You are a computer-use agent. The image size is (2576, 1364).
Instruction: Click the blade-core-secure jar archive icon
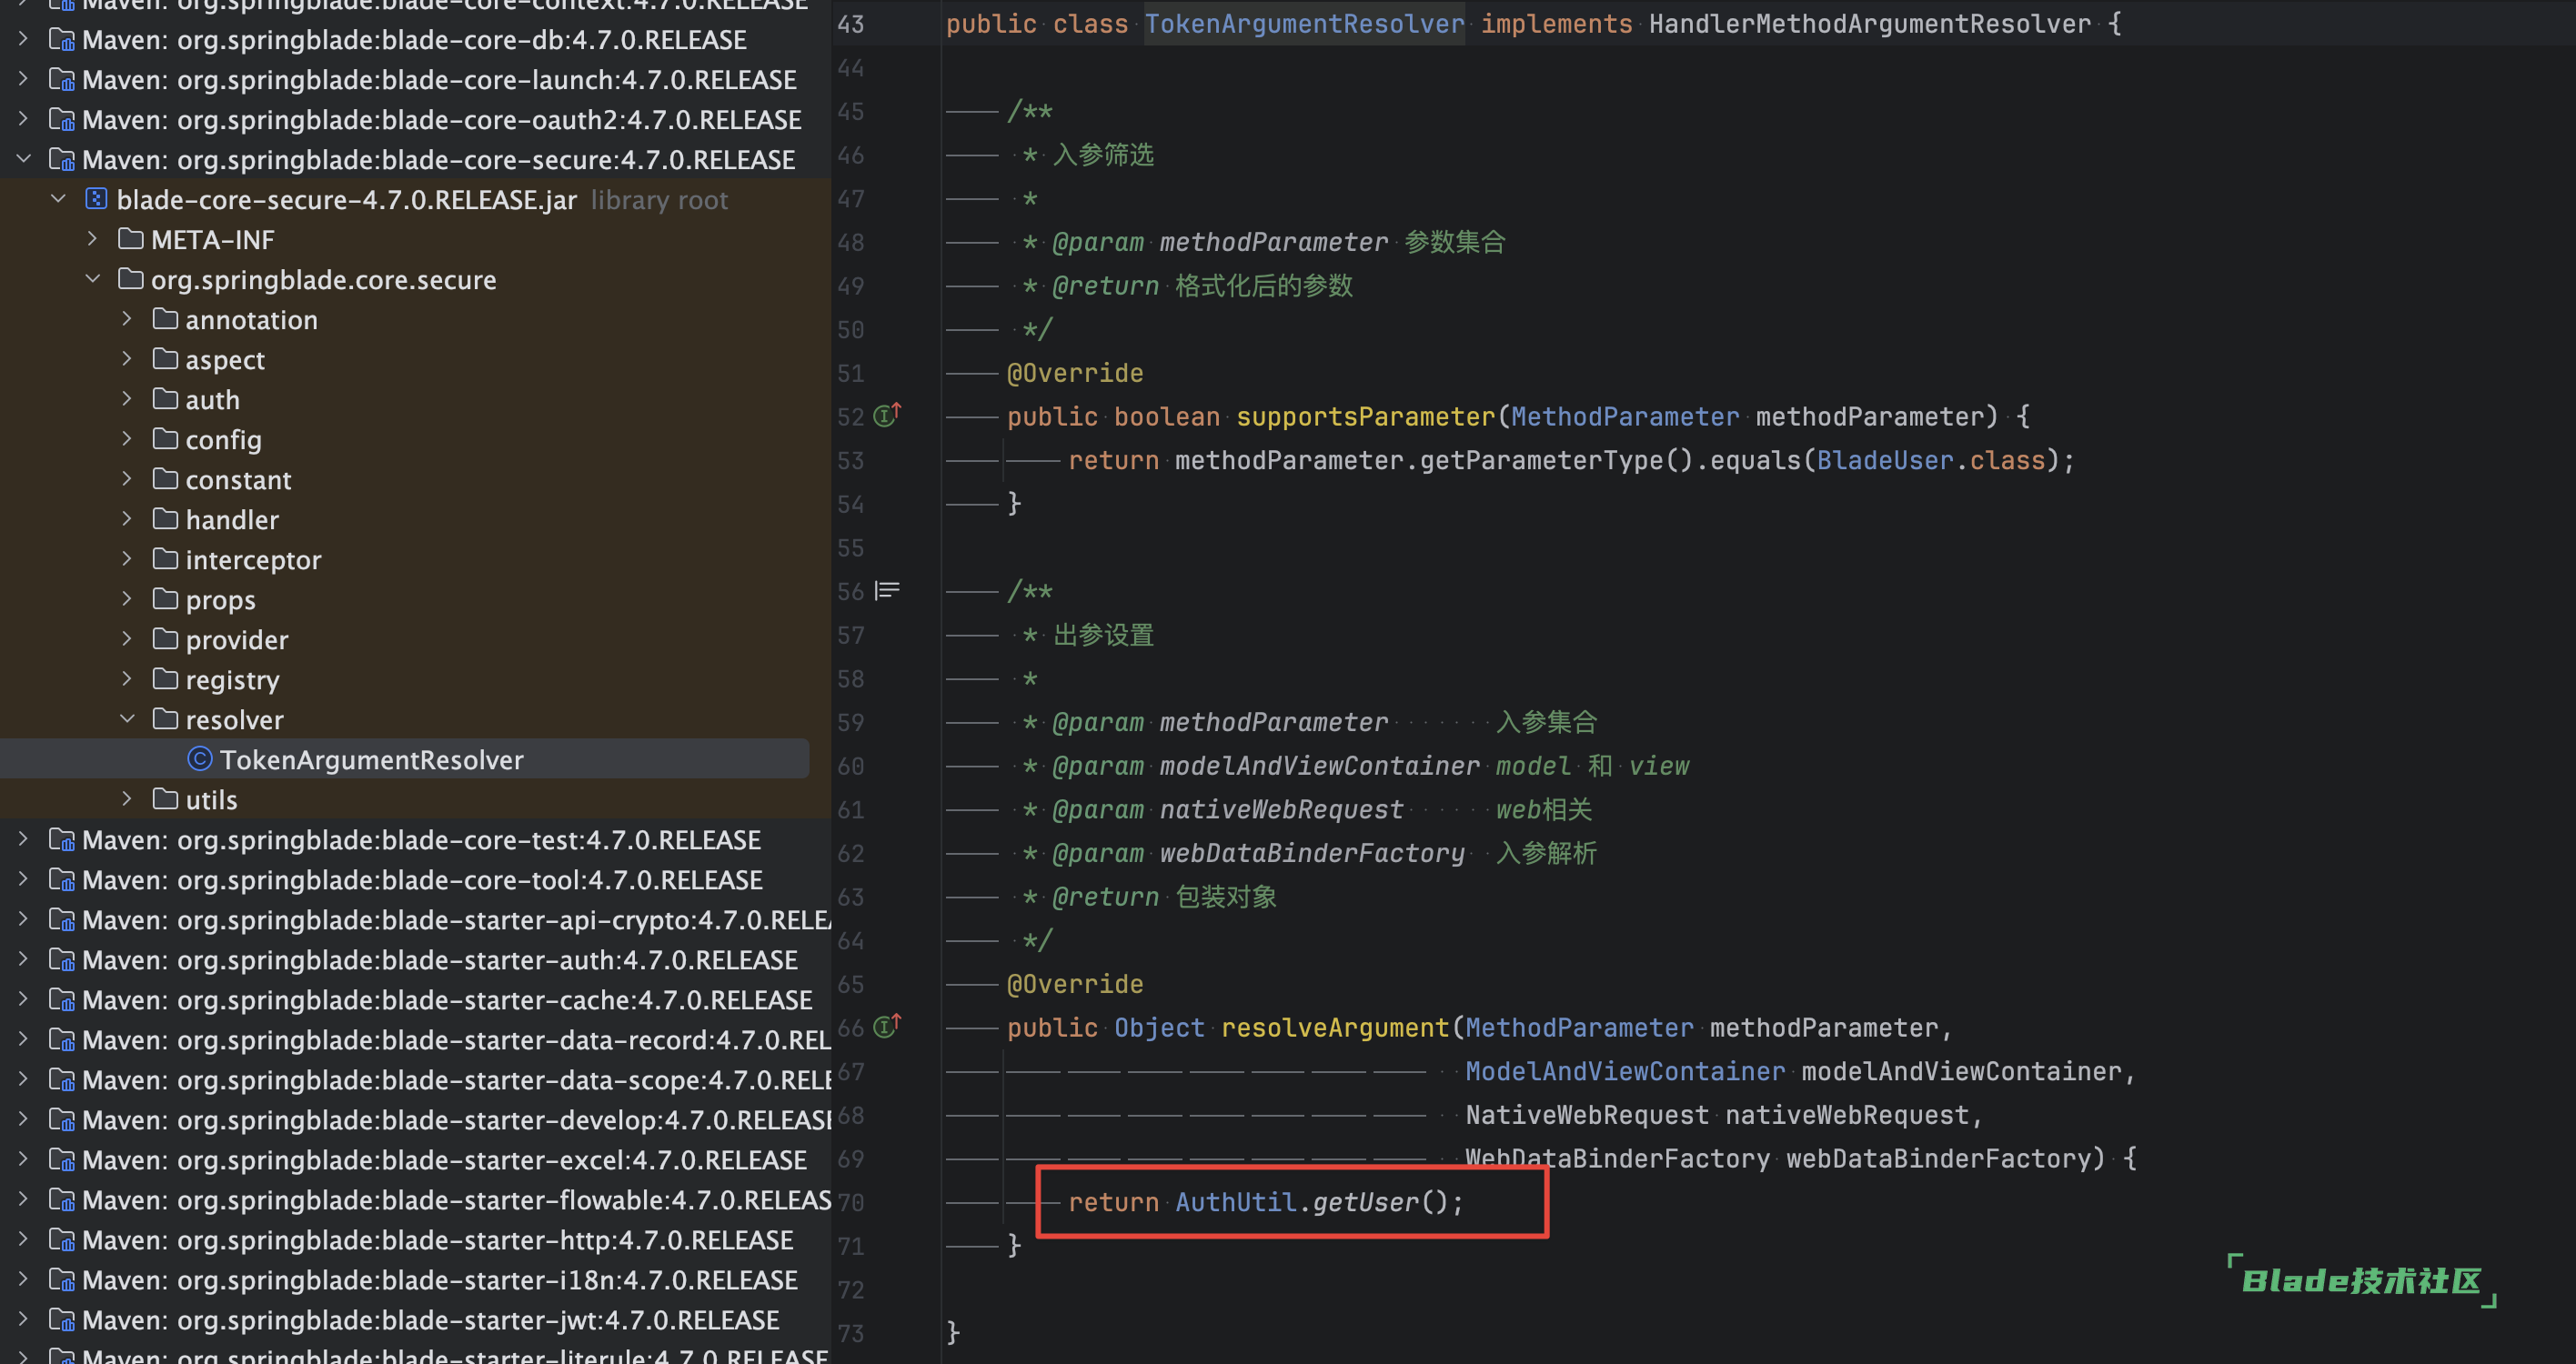point(96,199)
